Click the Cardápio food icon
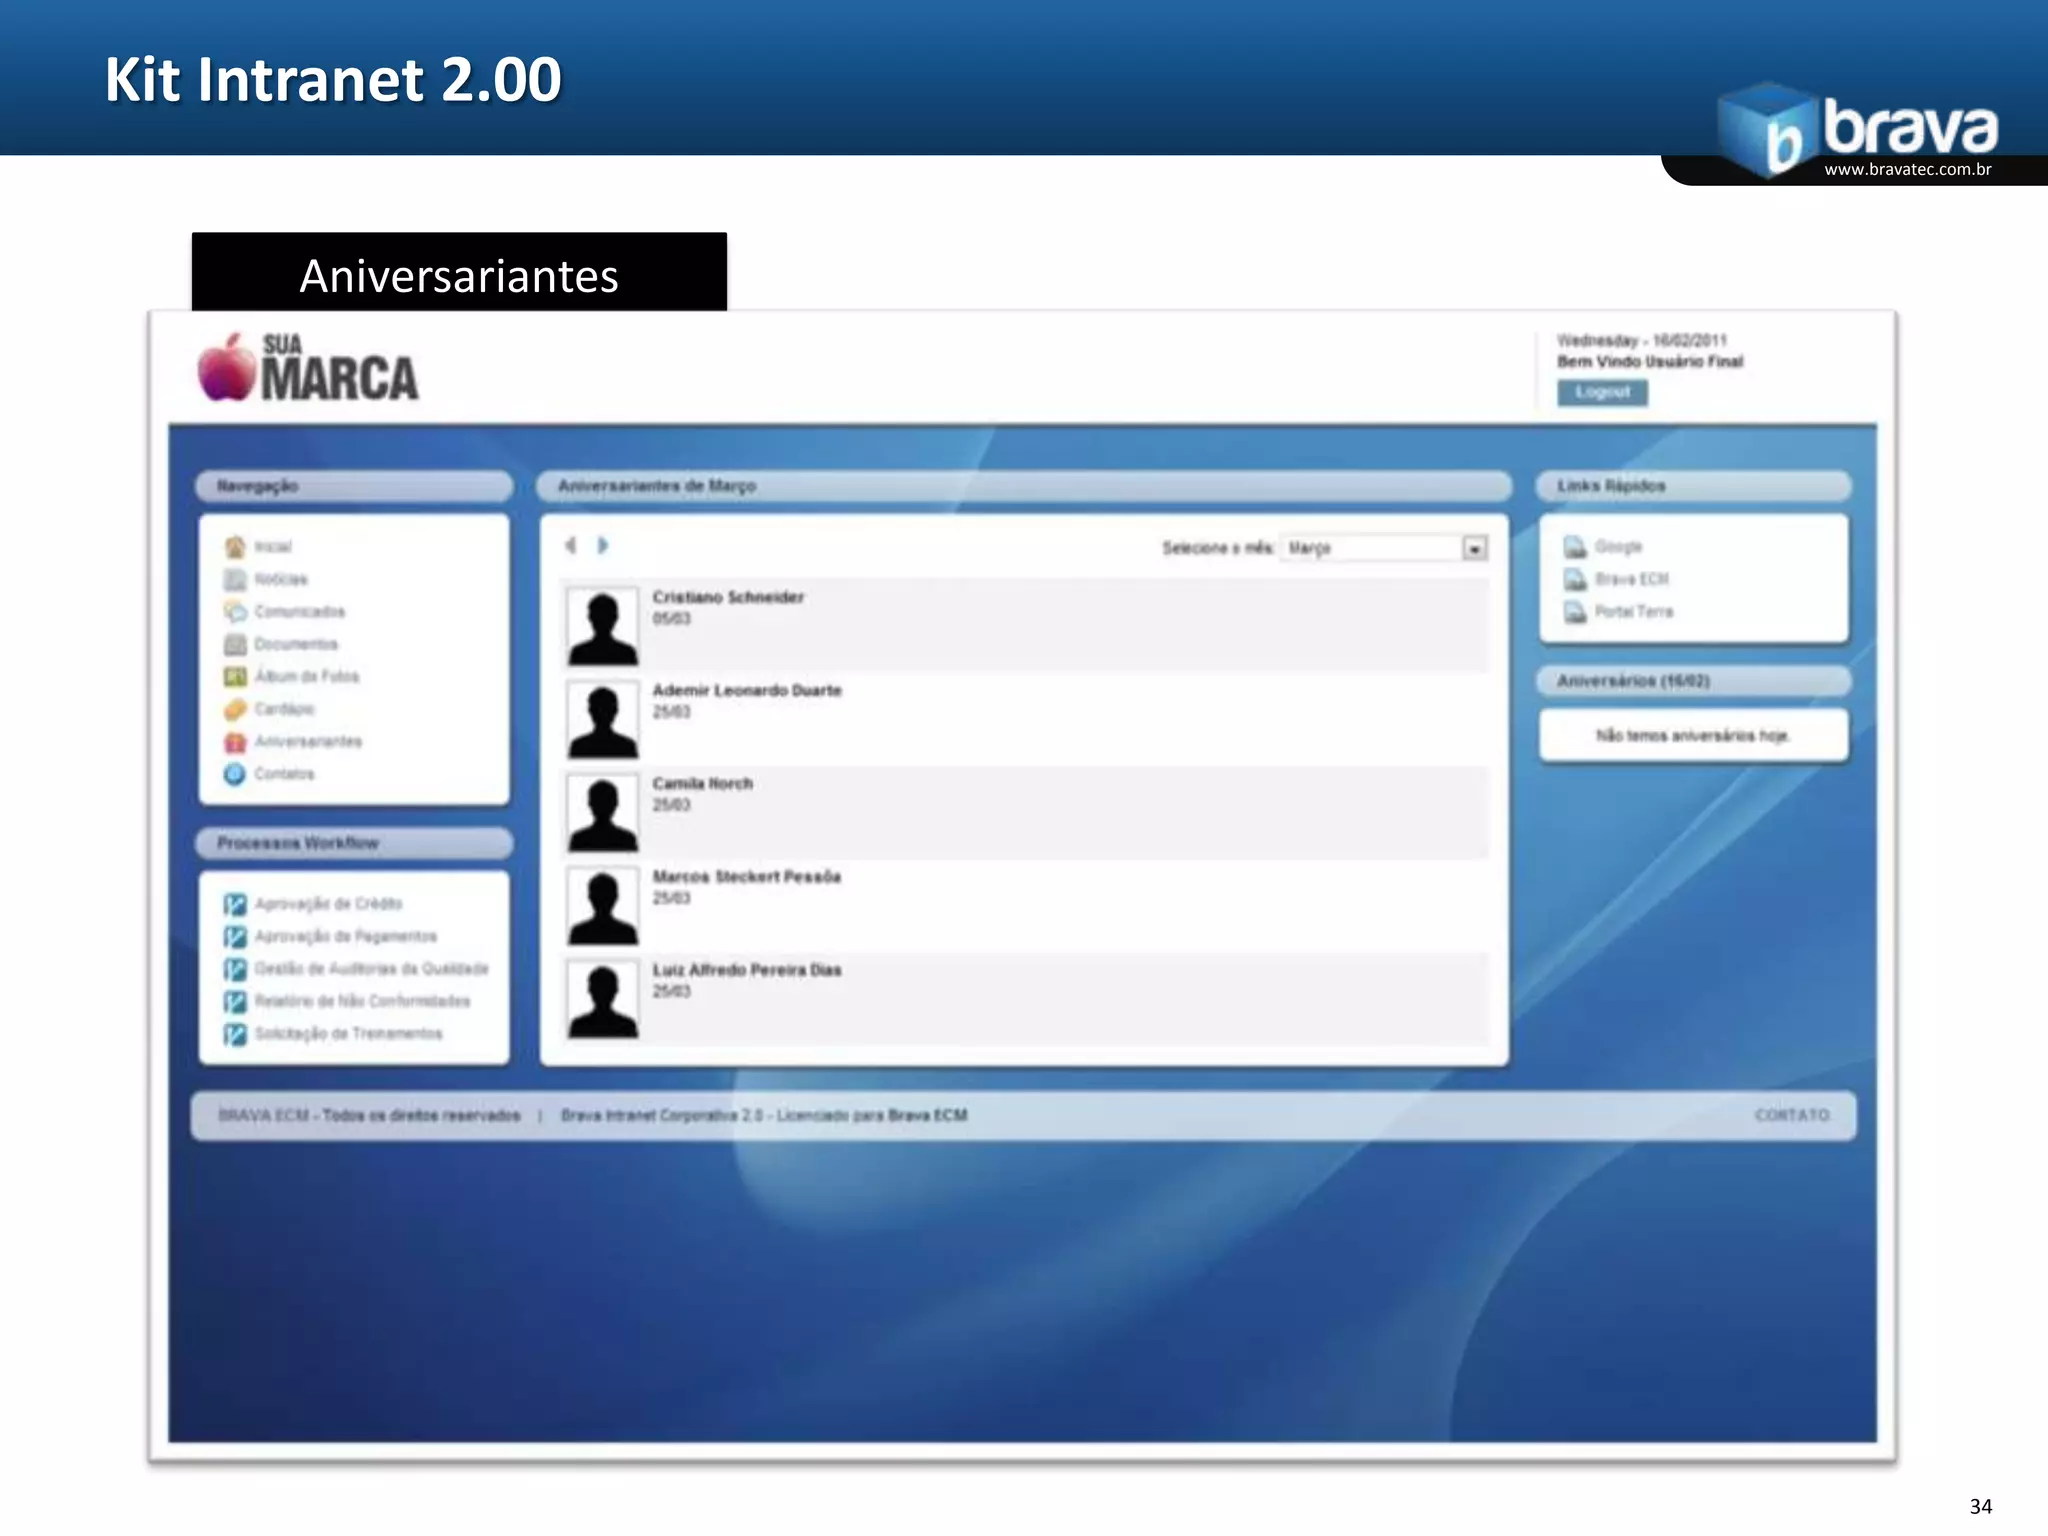The image size is (2048, 1536). (235, 709)
